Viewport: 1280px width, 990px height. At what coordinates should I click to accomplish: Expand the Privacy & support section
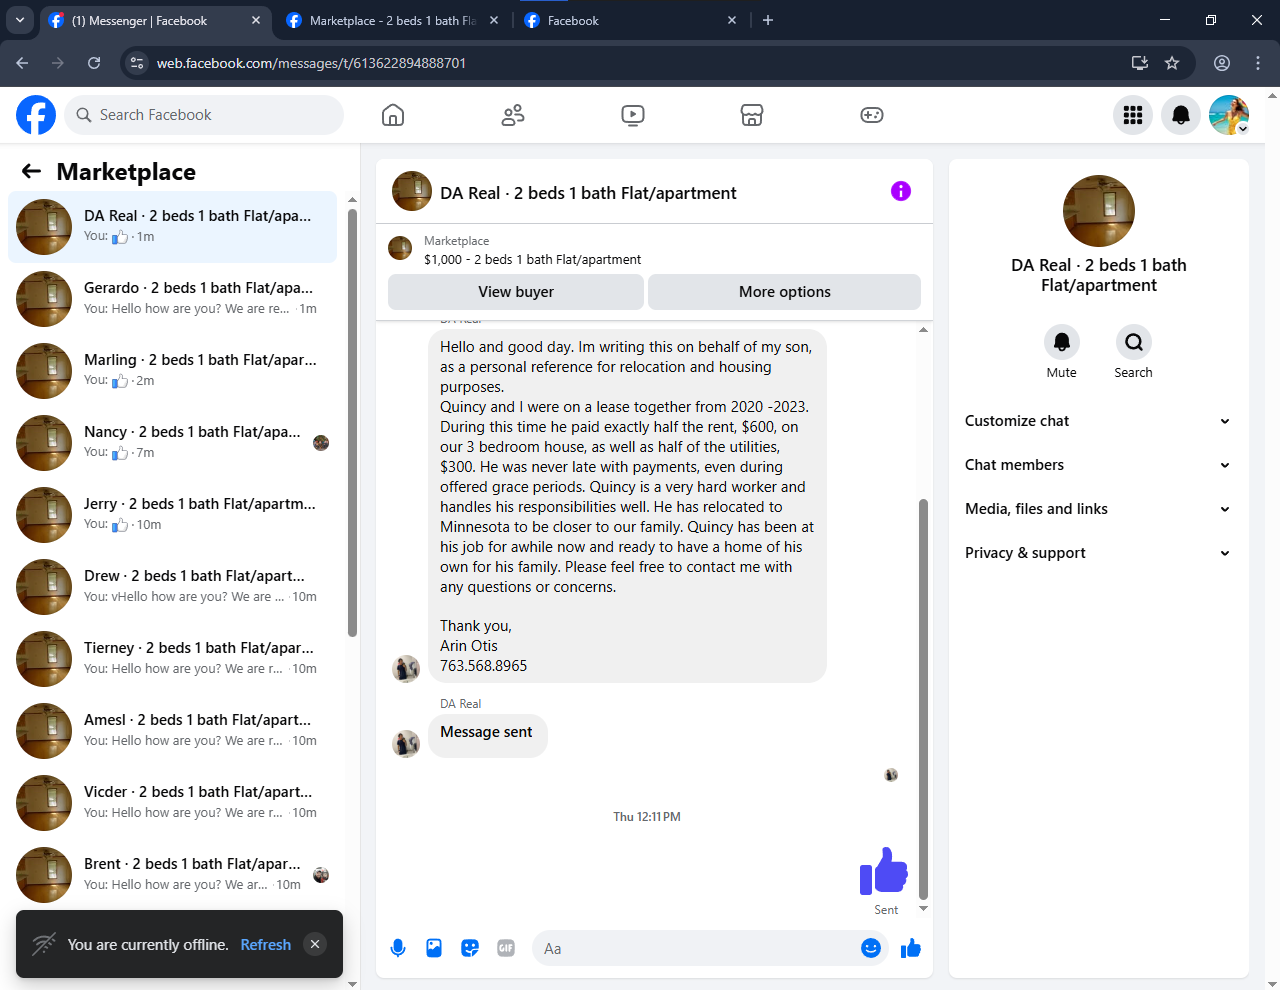click(x=1098, y=553)
